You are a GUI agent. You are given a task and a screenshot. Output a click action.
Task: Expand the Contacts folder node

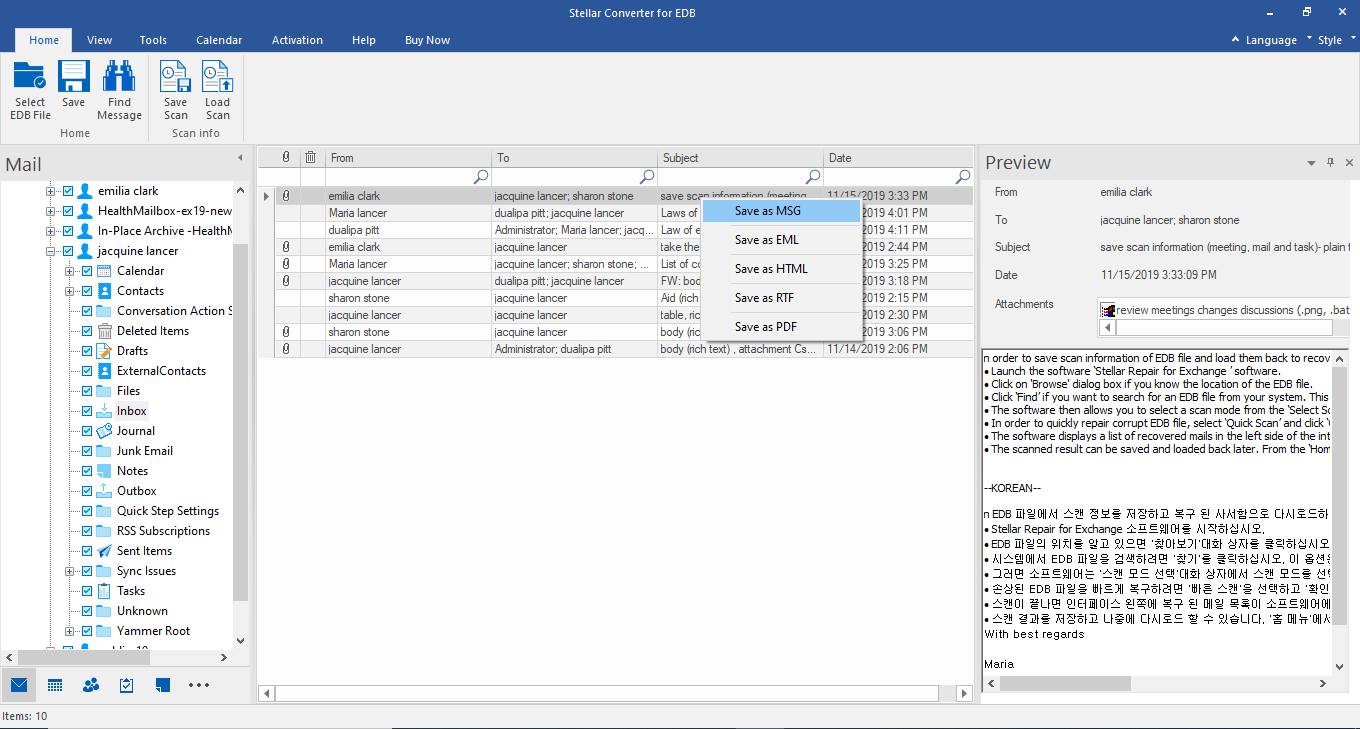[69, 291]
